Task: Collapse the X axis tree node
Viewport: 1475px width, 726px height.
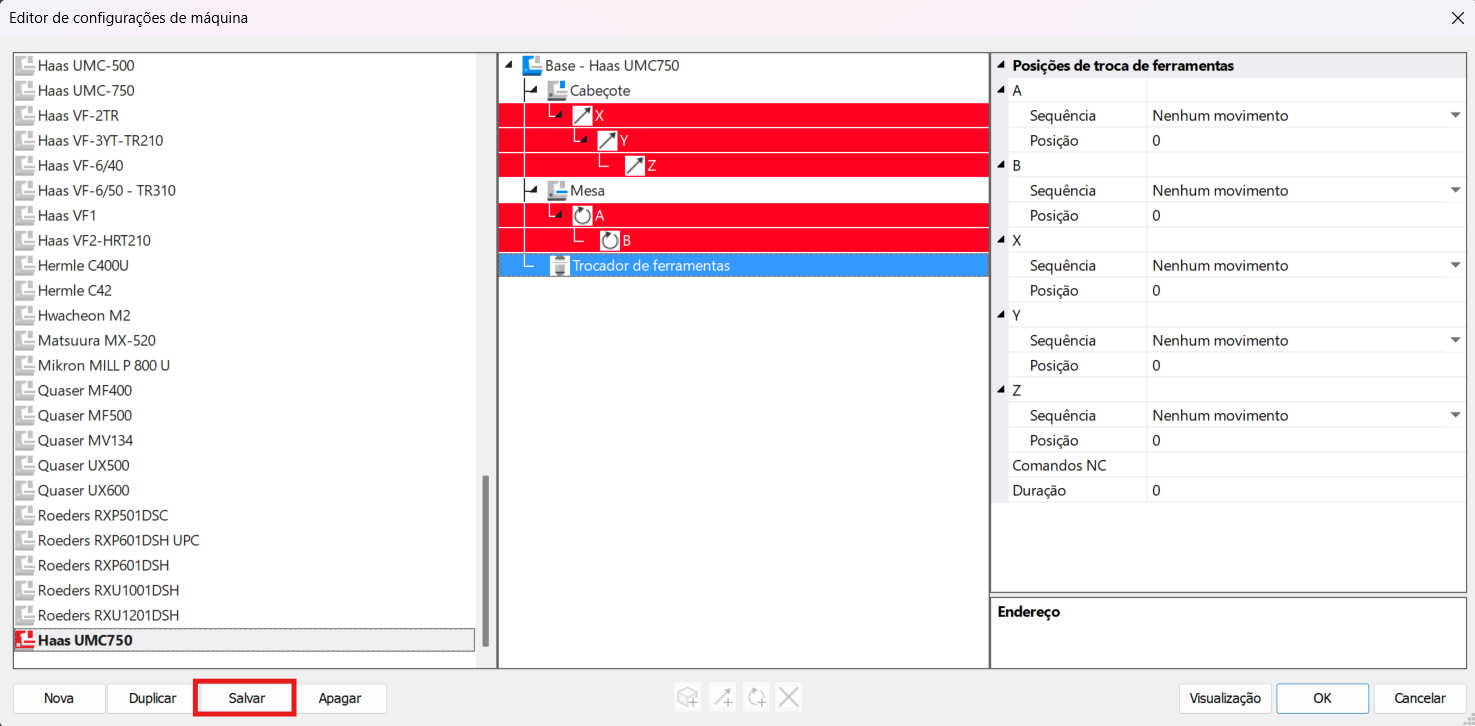Action: pyautogui.click(x=559, y=116)
